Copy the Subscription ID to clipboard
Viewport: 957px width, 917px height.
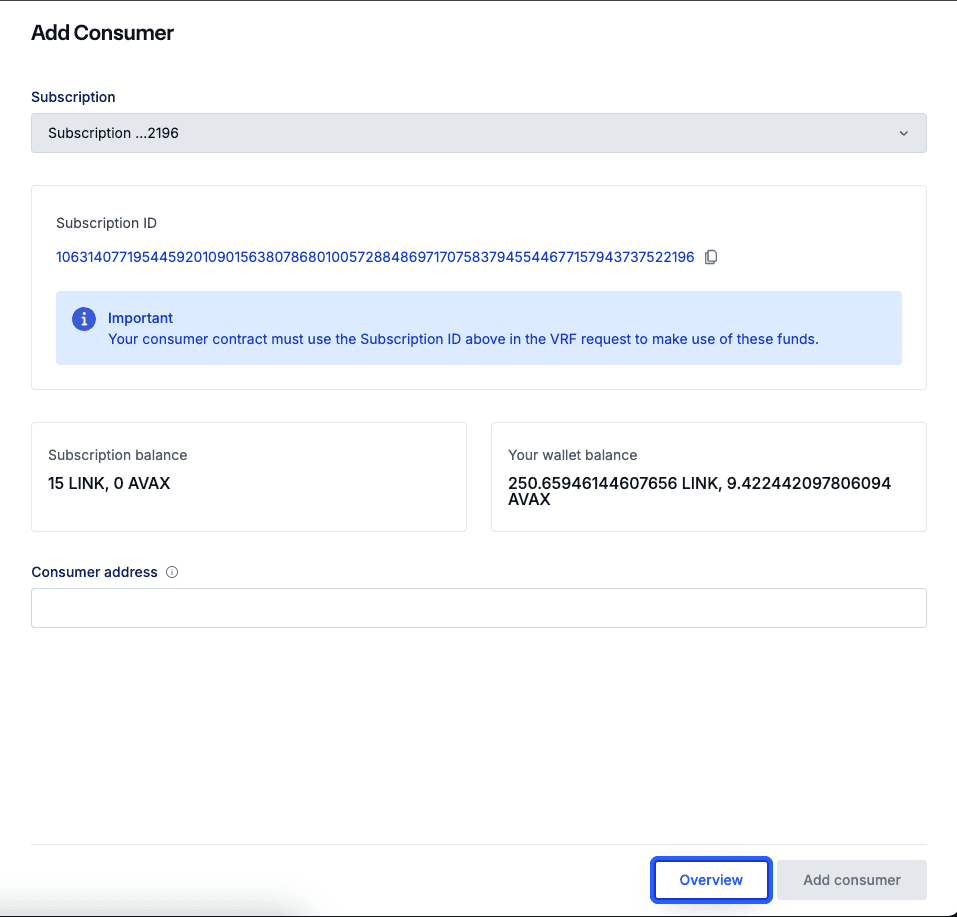(x=711, y=257)
